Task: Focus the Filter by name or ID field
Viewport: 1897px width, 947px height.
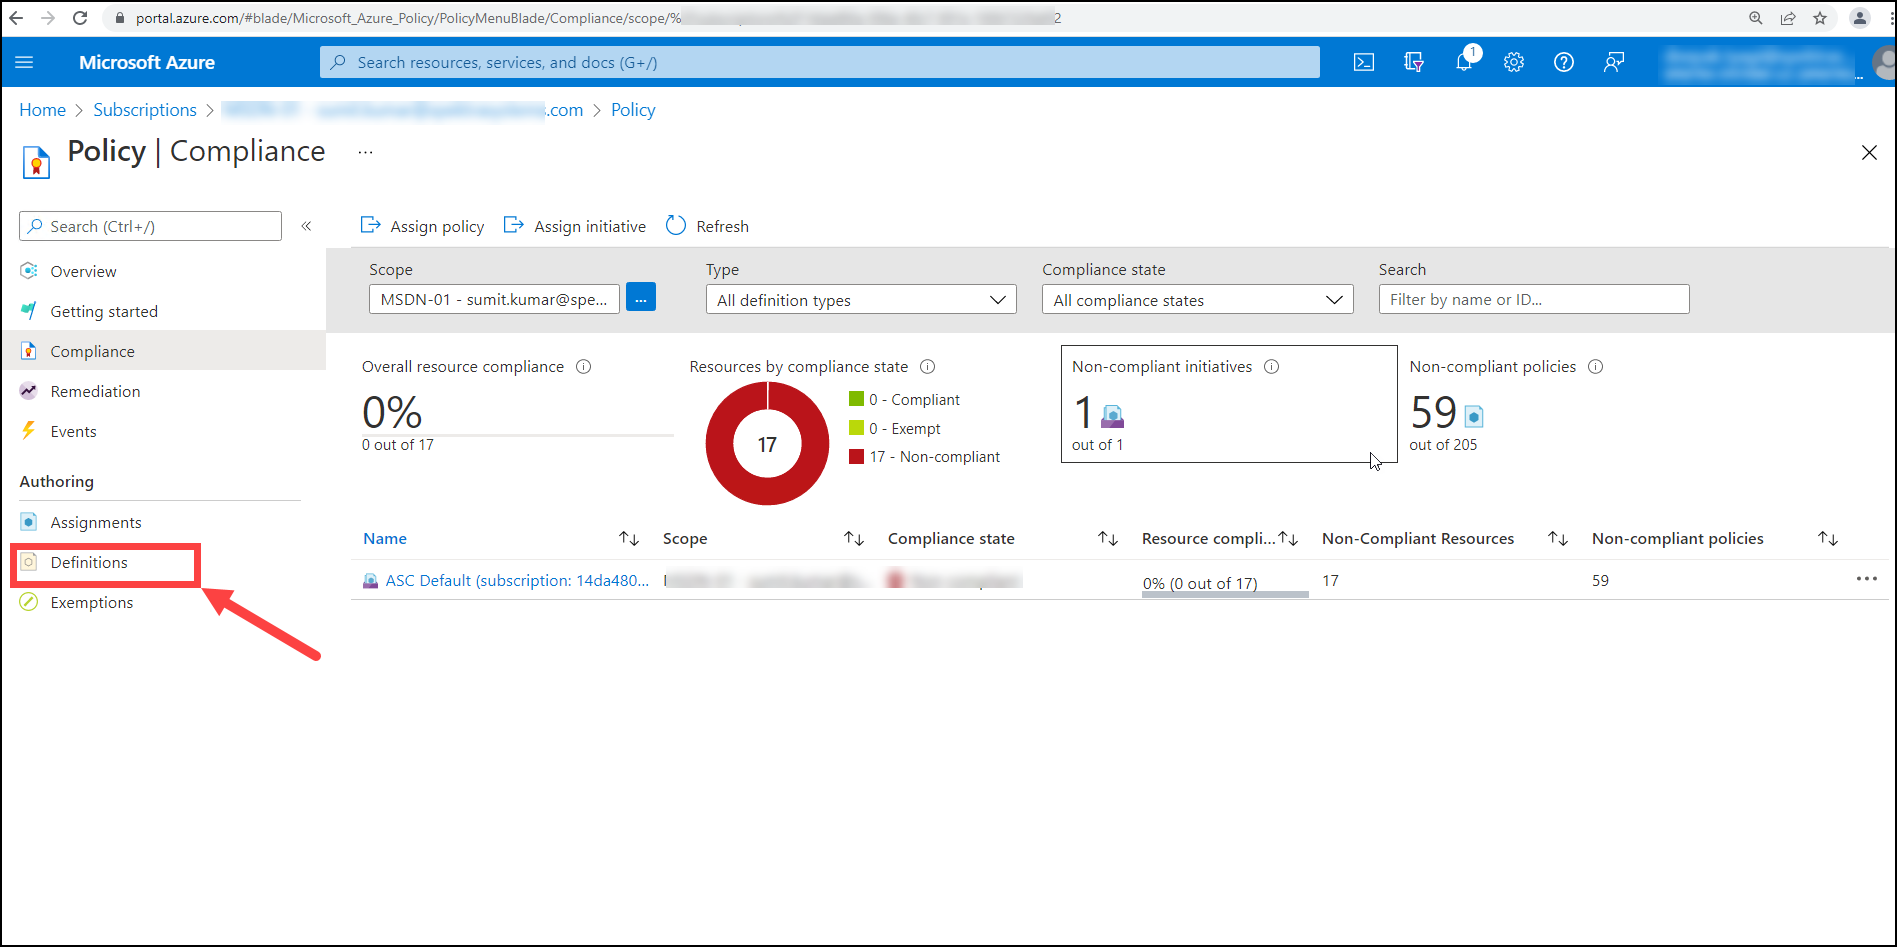Action: pos(1534,299)
